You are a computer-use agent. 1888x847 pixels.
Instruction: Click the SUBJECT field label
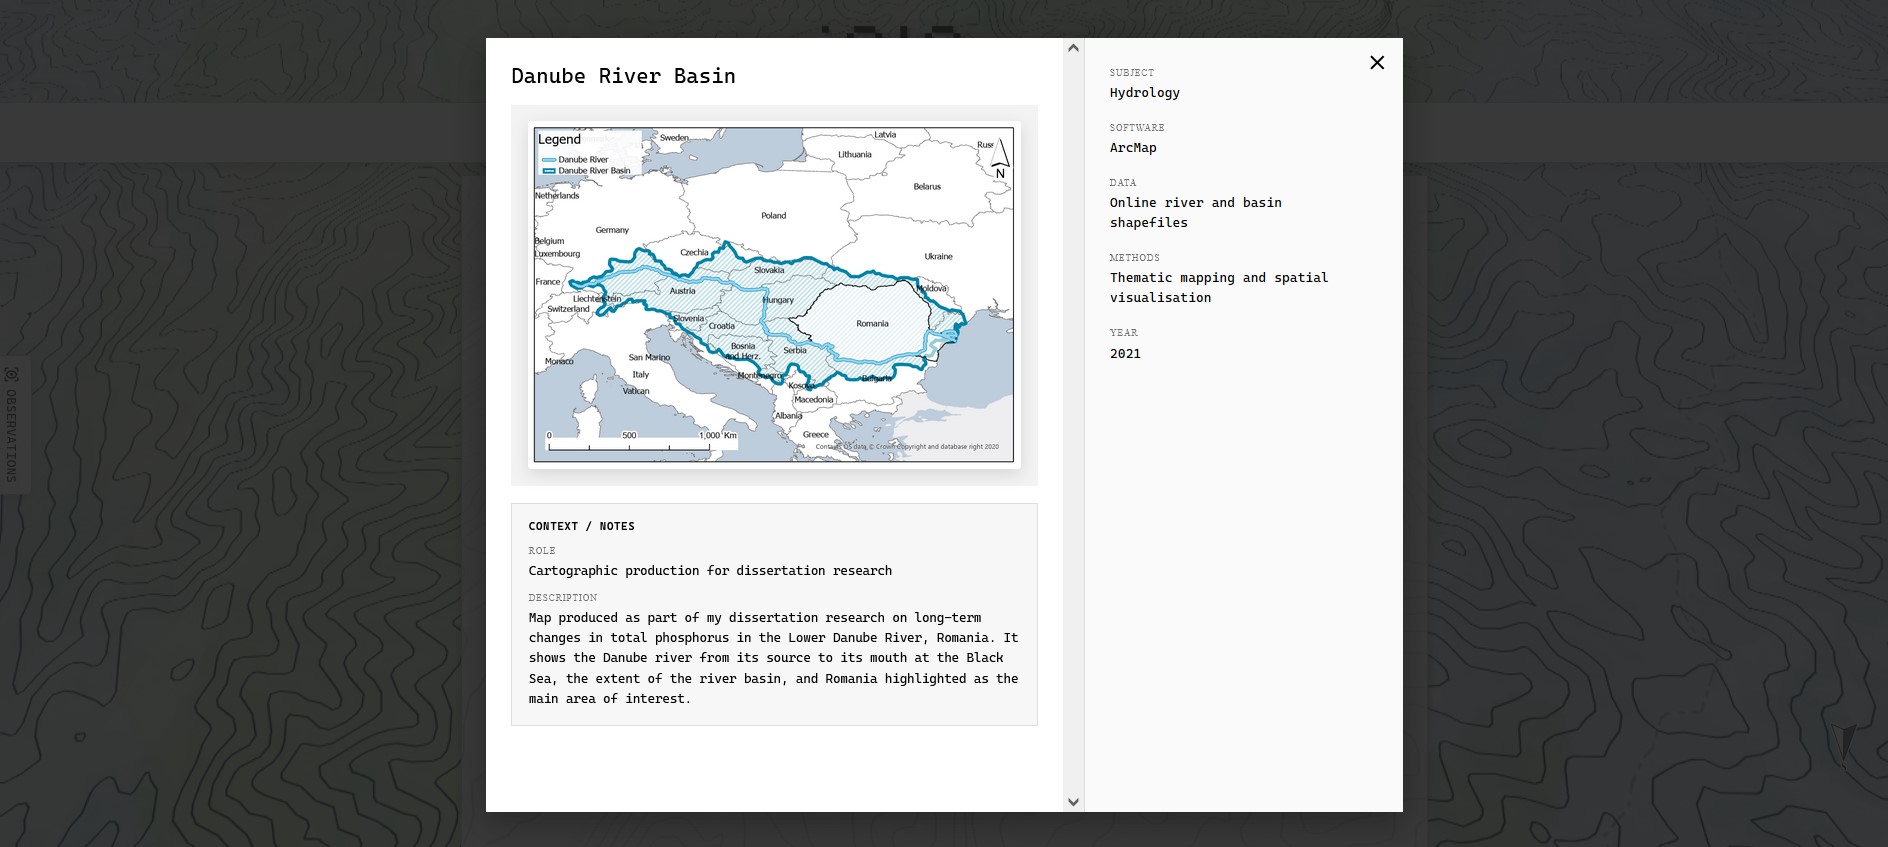pos(1131,73)
